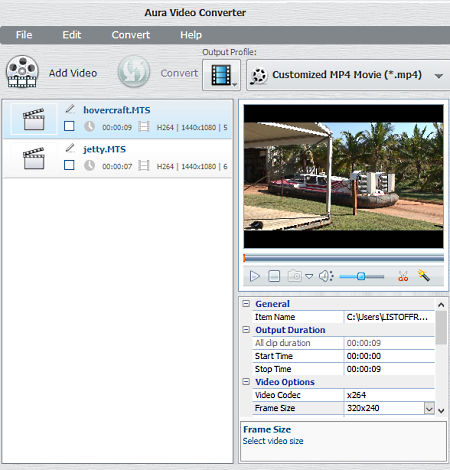Open the snapshot options dropdown arrow
Image resolution: width=450 pixels, height=470 pixels.
coord(309,276)
